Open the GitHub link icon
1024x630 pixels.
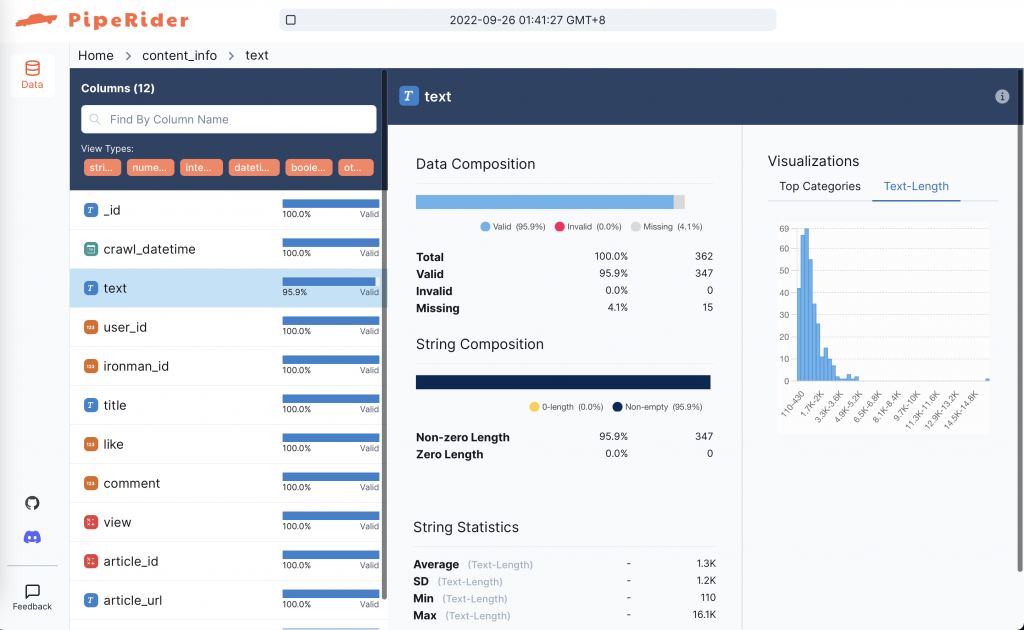[32, 503]
